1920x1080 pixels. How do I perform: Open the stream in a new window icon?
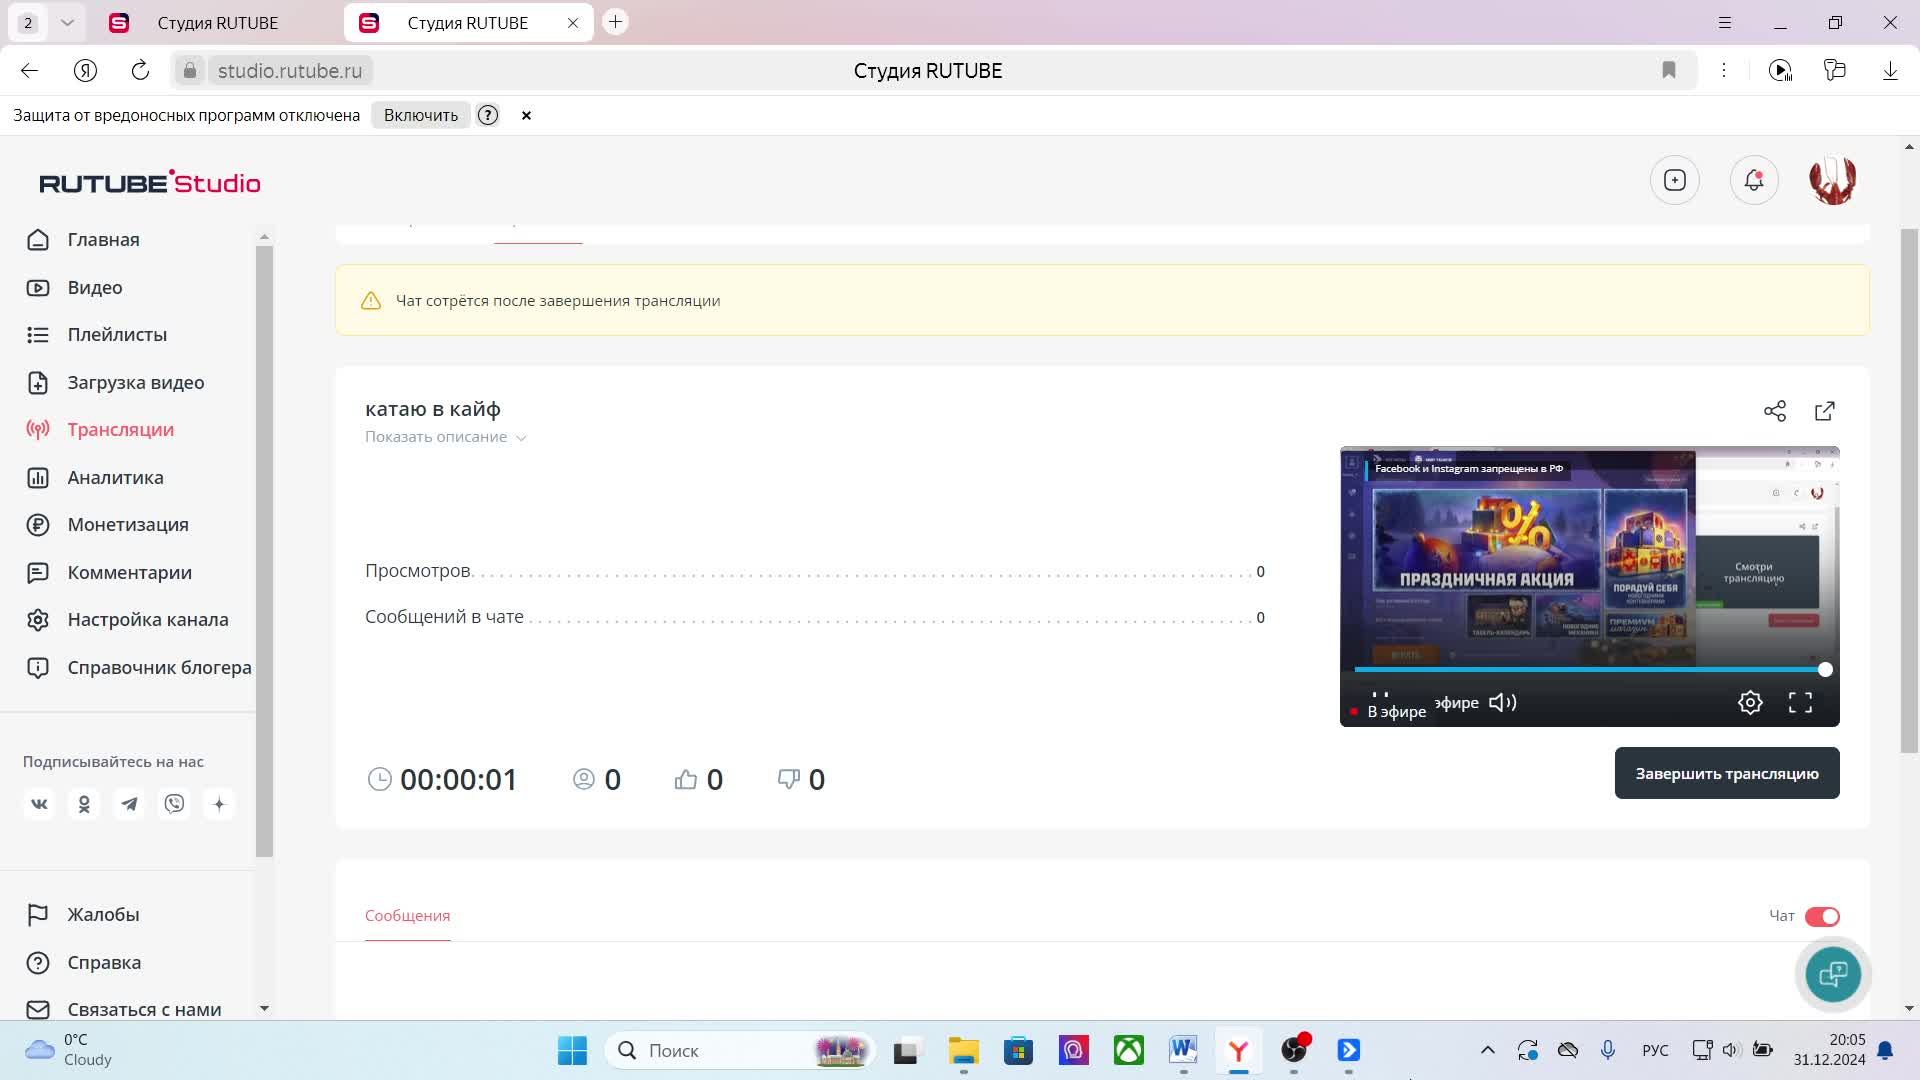[1824, 411]
